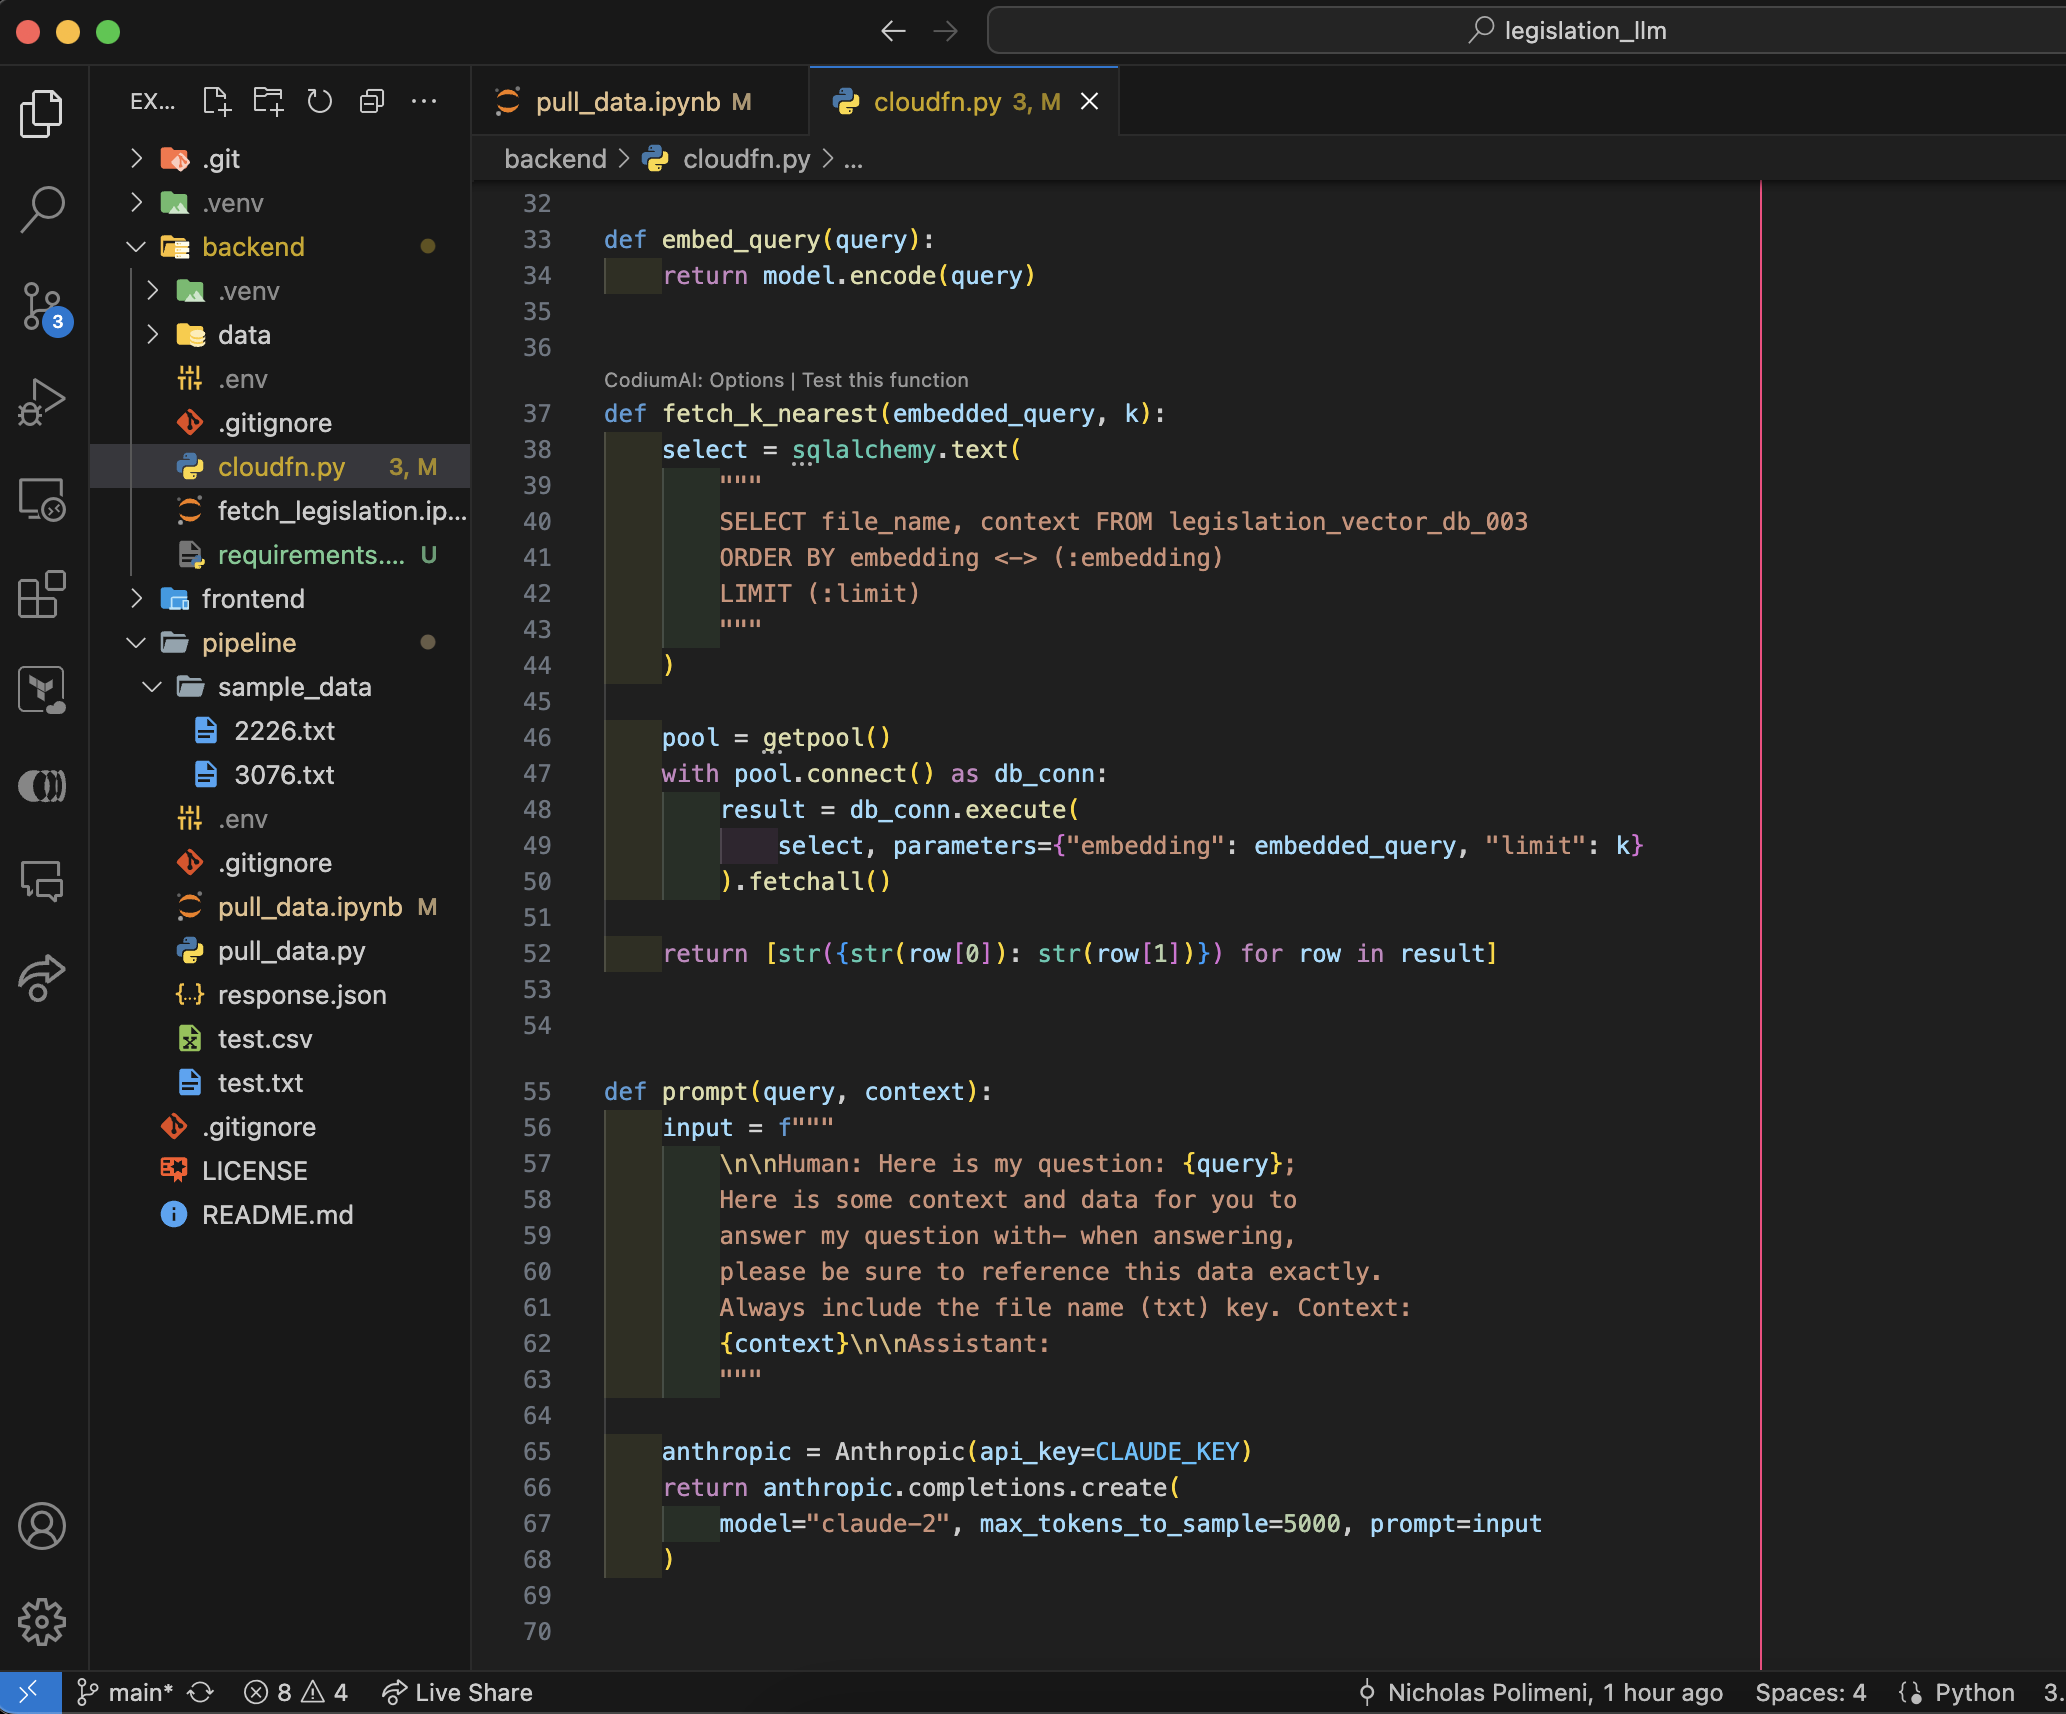Switch to the pull_data.ipynb tab

627,102
